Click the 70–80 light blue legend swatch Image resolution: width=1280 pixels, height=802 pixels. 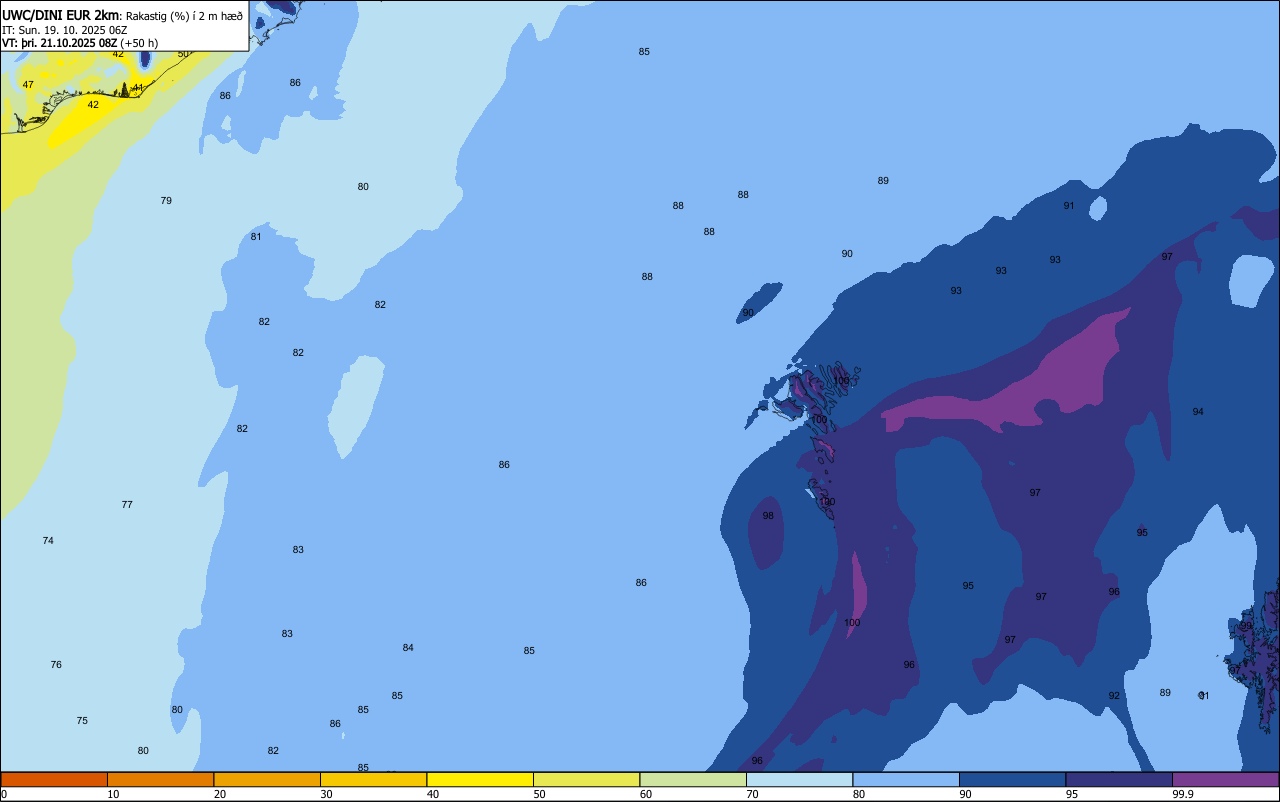coord(799,779)
